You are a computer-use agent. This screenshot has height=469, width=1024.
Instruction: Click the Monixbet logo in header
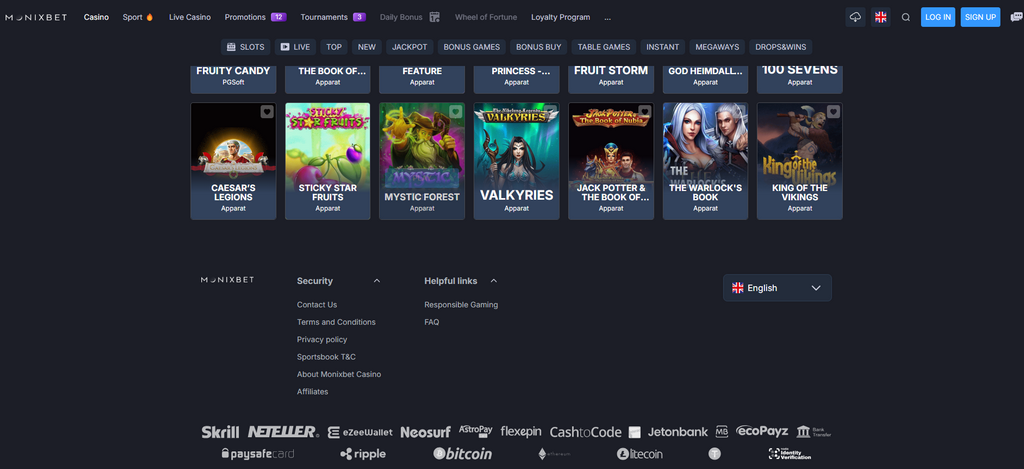tap(38, 17)
